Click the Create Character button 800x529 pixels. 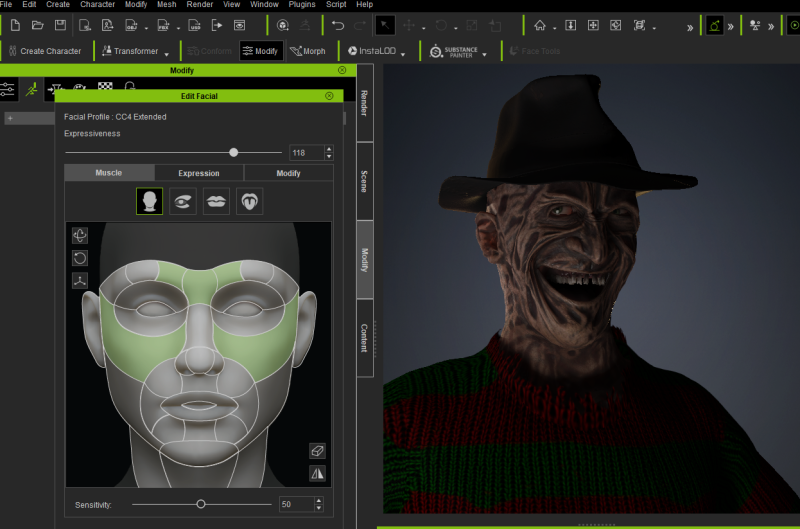[45, 51]
